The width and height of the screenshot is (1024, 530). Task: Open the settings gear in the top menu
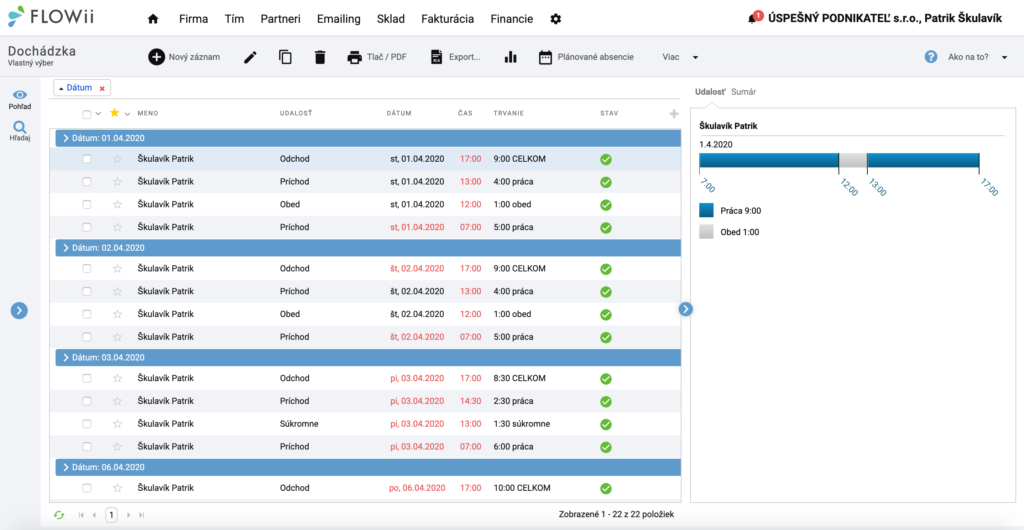[556, 19]
